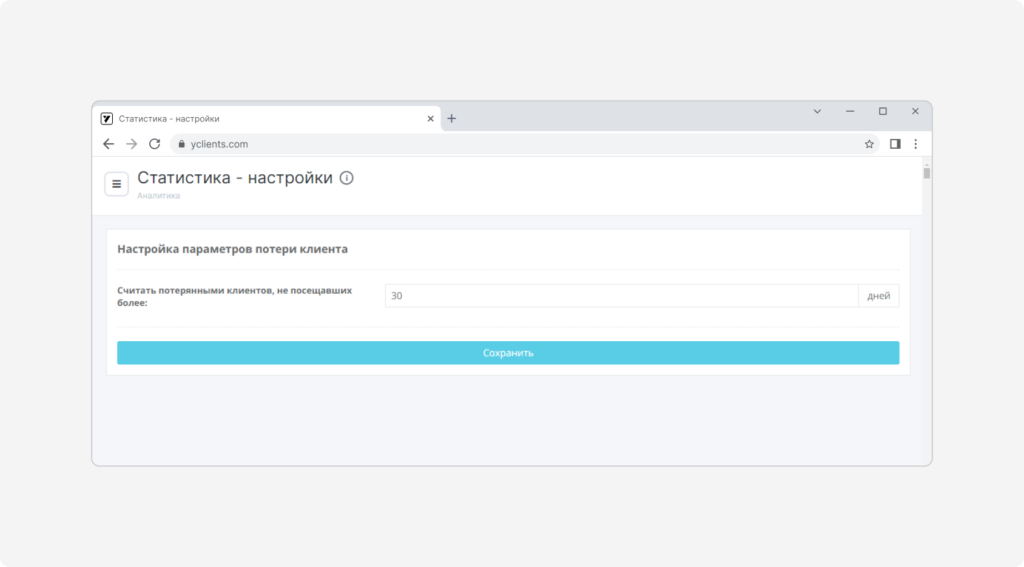Focus the lost clients days input field

tap(621, 296)
